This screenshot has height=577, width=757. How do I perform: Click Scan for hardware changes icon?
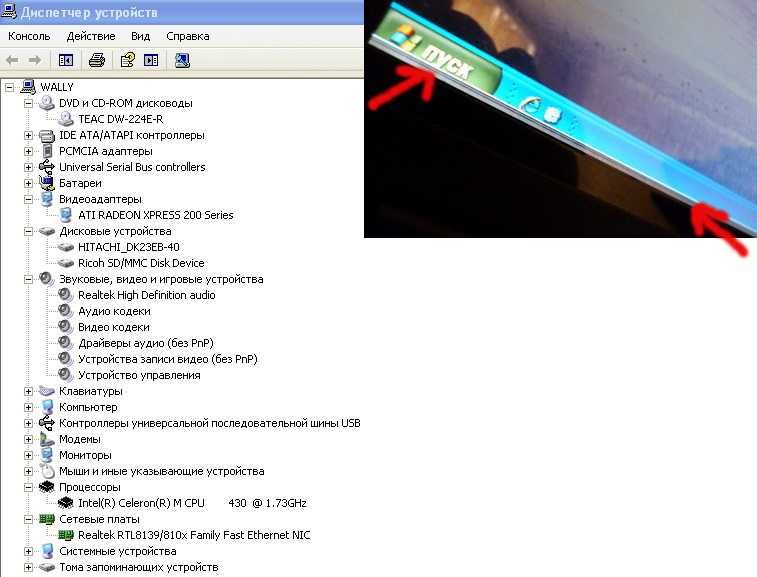point(182,60)
